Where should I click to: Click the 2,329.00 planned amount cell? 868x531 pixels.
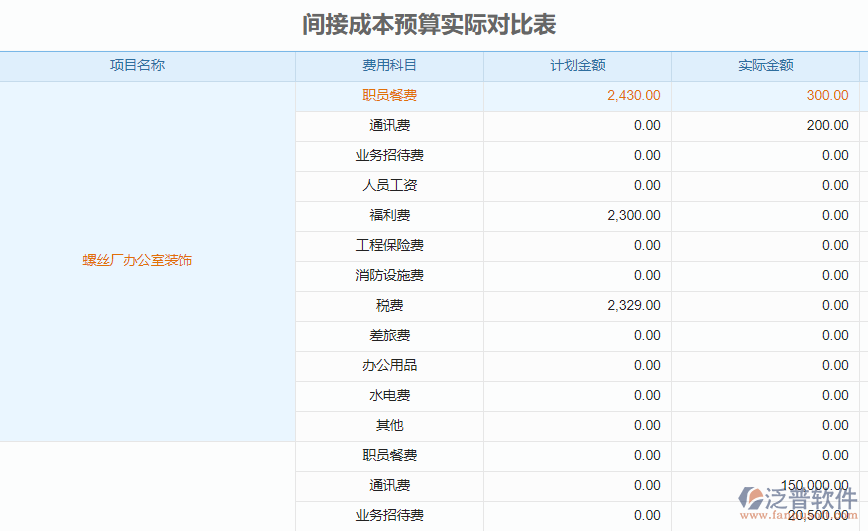633,306
